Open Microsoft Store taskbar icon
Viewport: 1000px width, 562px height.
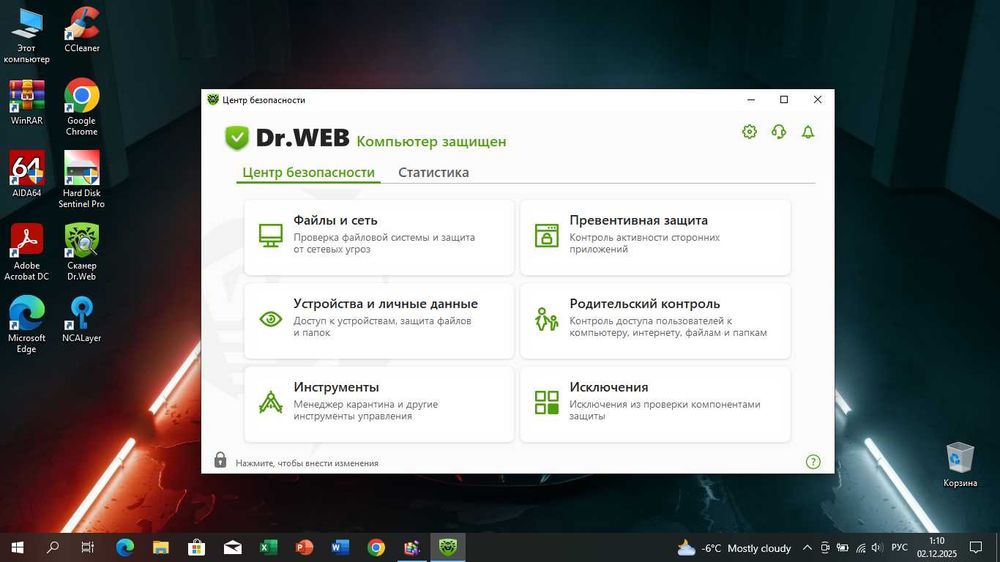(196, 547)
